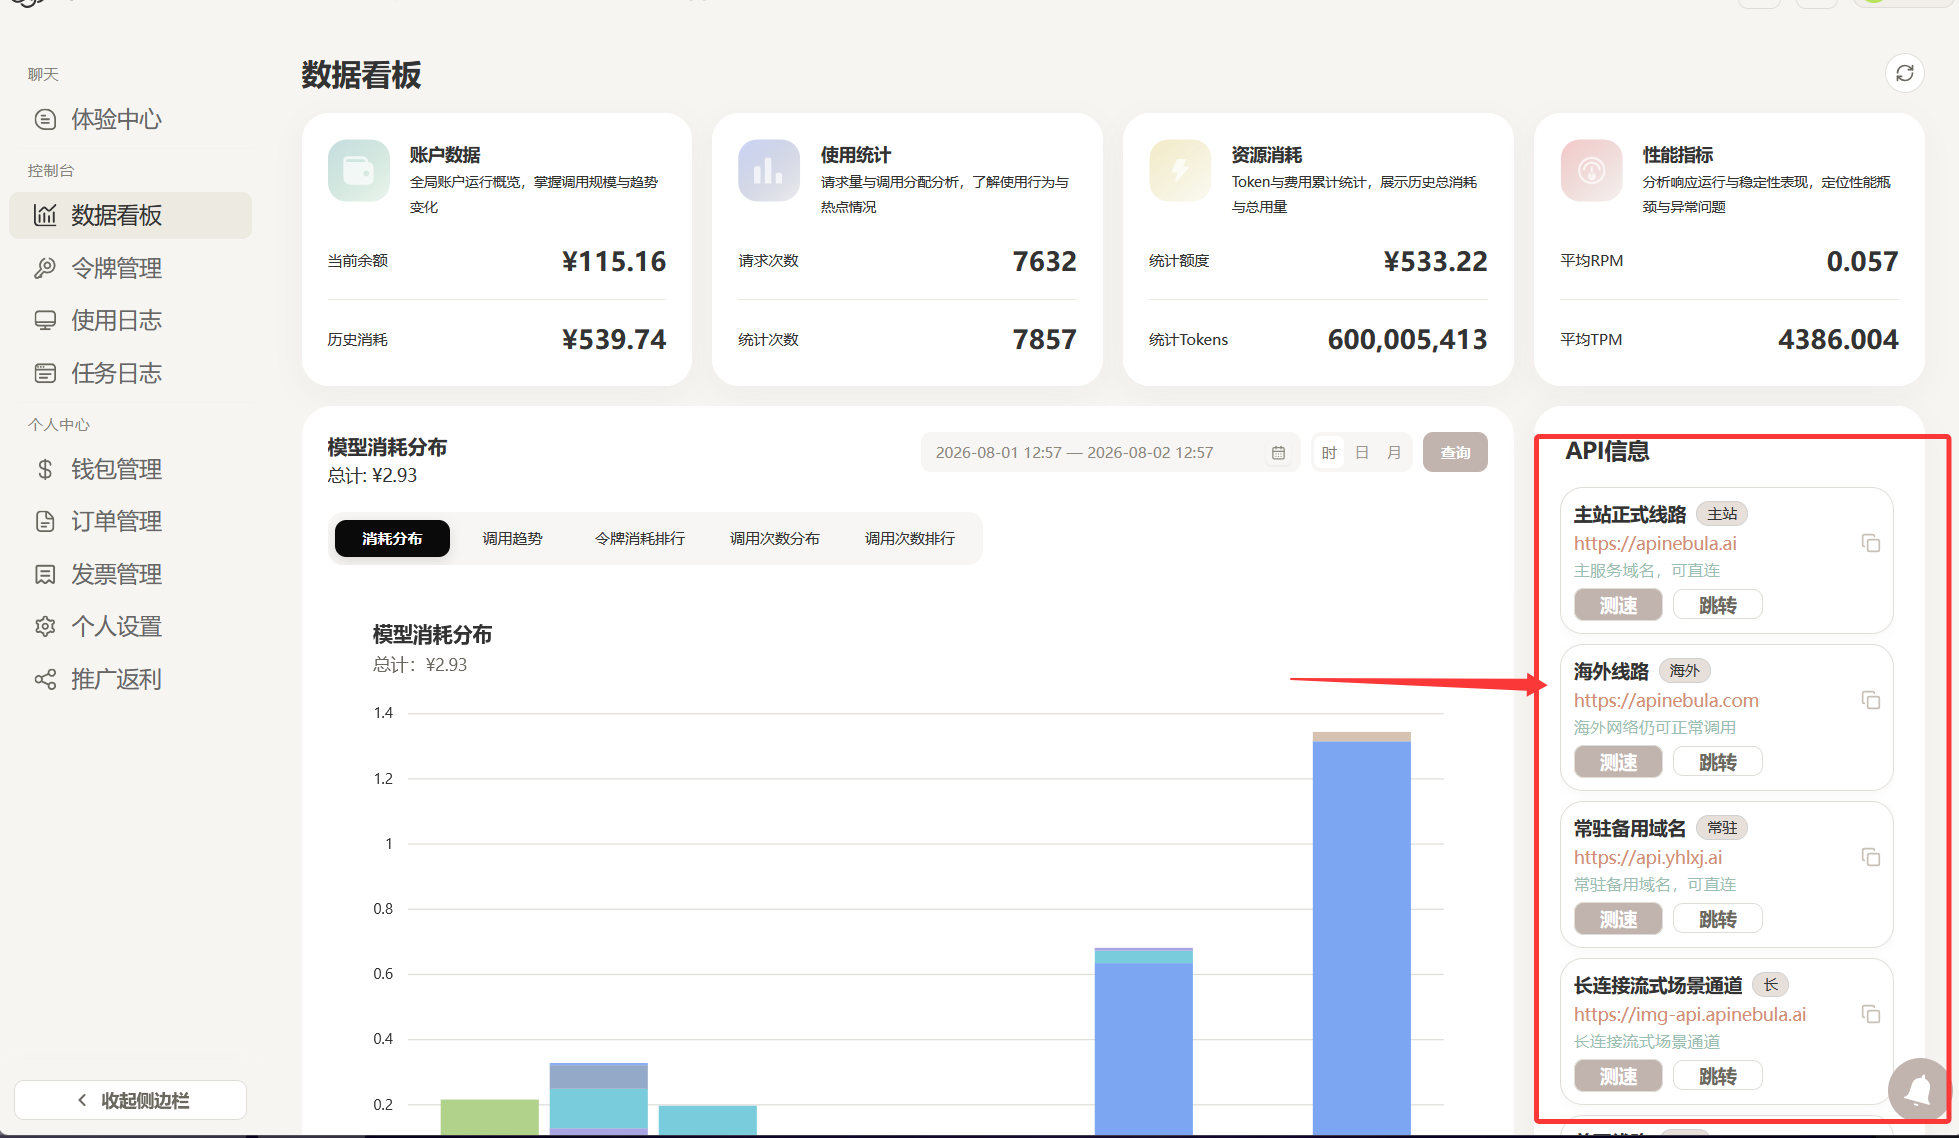Click the 推广返利 share icon
This screenshot has height=1138, width=1959.
tap(45, 679)
